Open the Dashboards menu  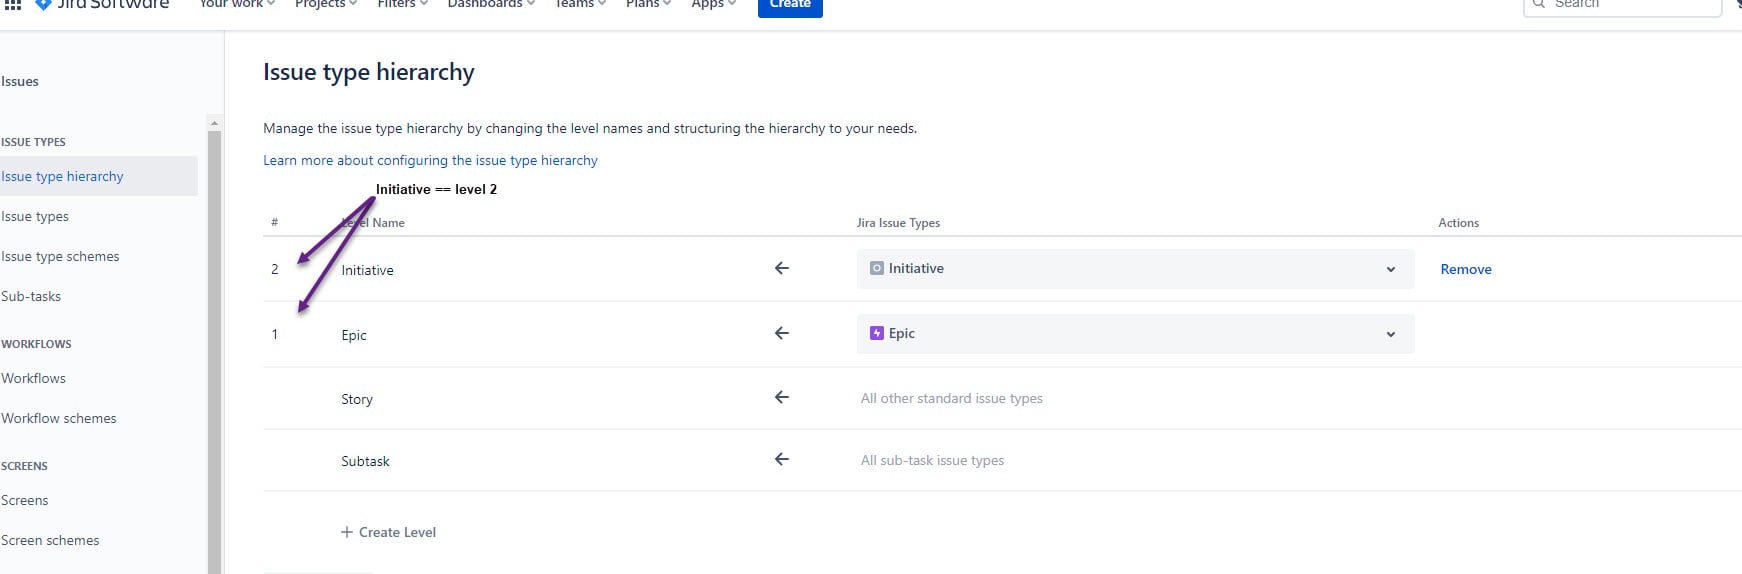click(491, 4)
